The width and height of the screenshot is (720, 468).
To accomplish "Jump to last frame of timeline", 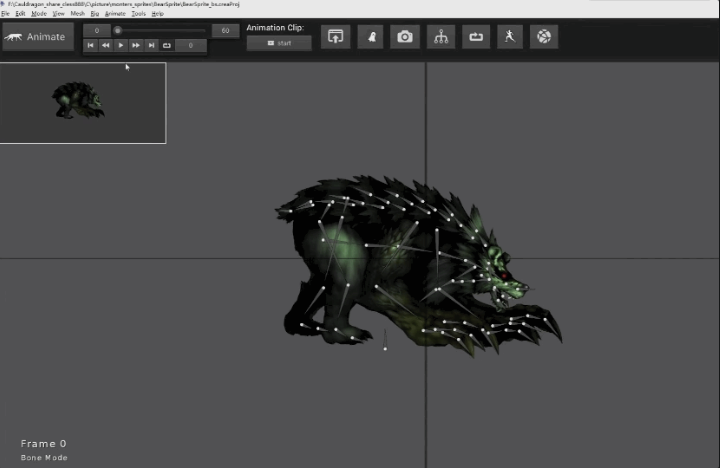I will coord(151,45).
